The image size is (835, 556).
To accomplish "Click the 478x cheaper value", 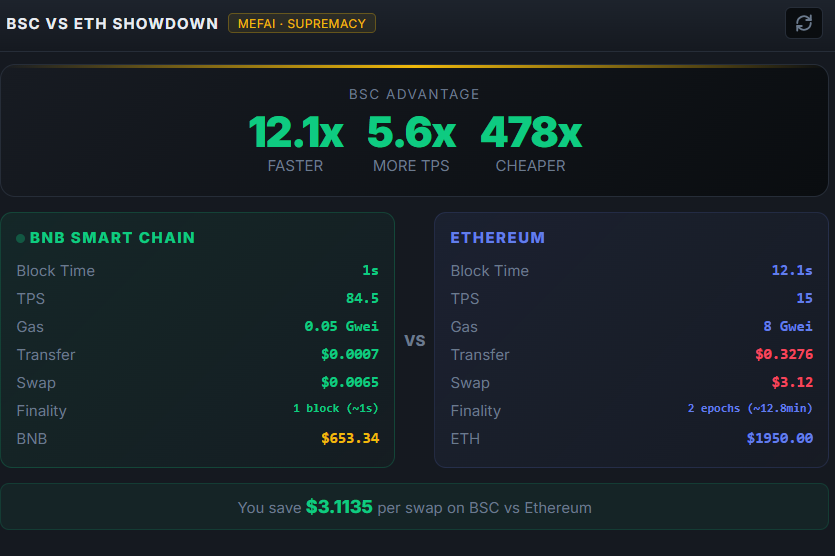I will 531,133.
